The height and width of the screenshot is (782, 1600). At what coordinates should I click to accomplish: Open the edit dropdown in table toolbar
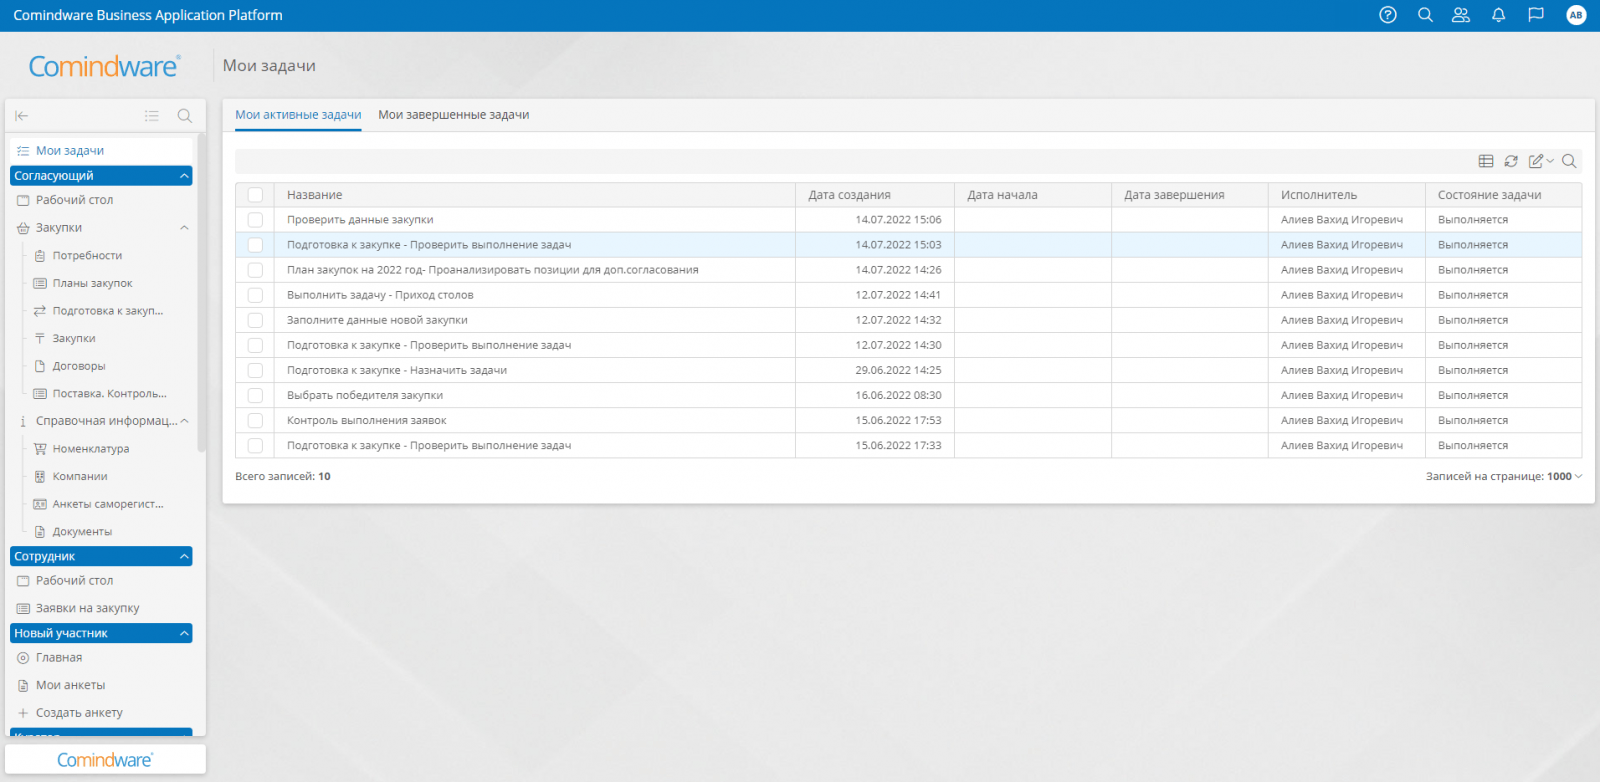point(1541,161)
